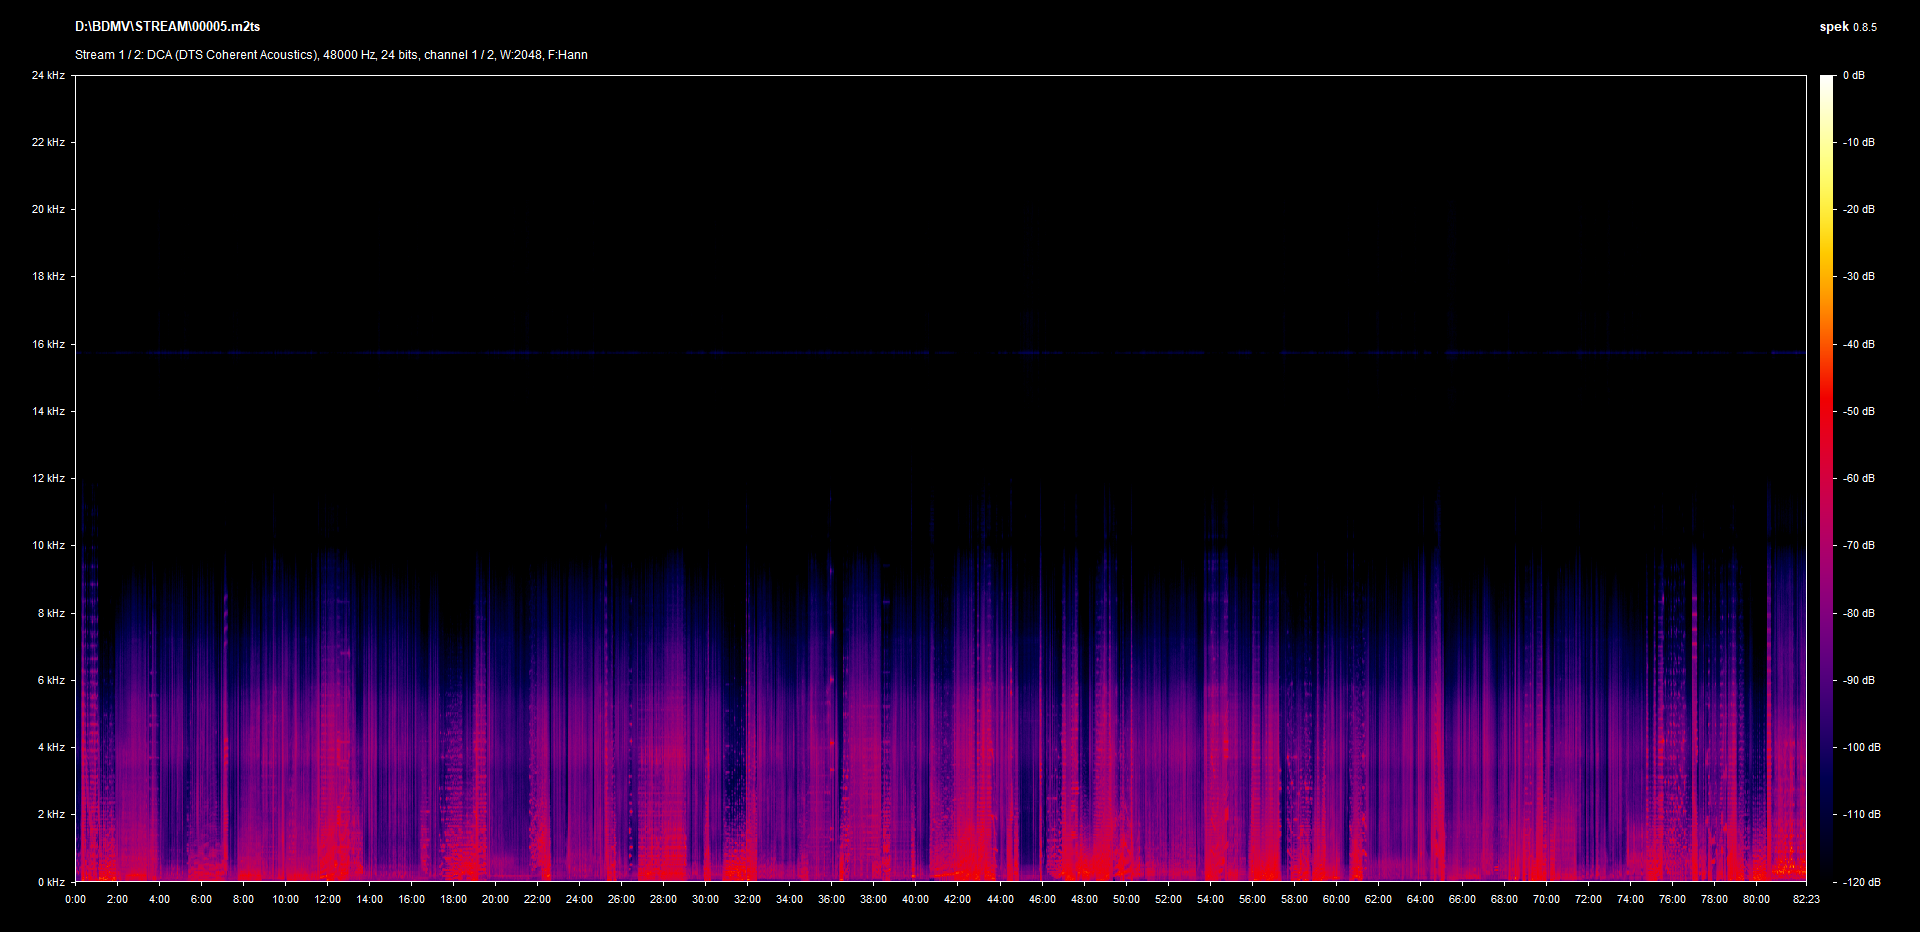
Task: Click the 4 kHz frequency axis label
Action: (x=51, y=747)
